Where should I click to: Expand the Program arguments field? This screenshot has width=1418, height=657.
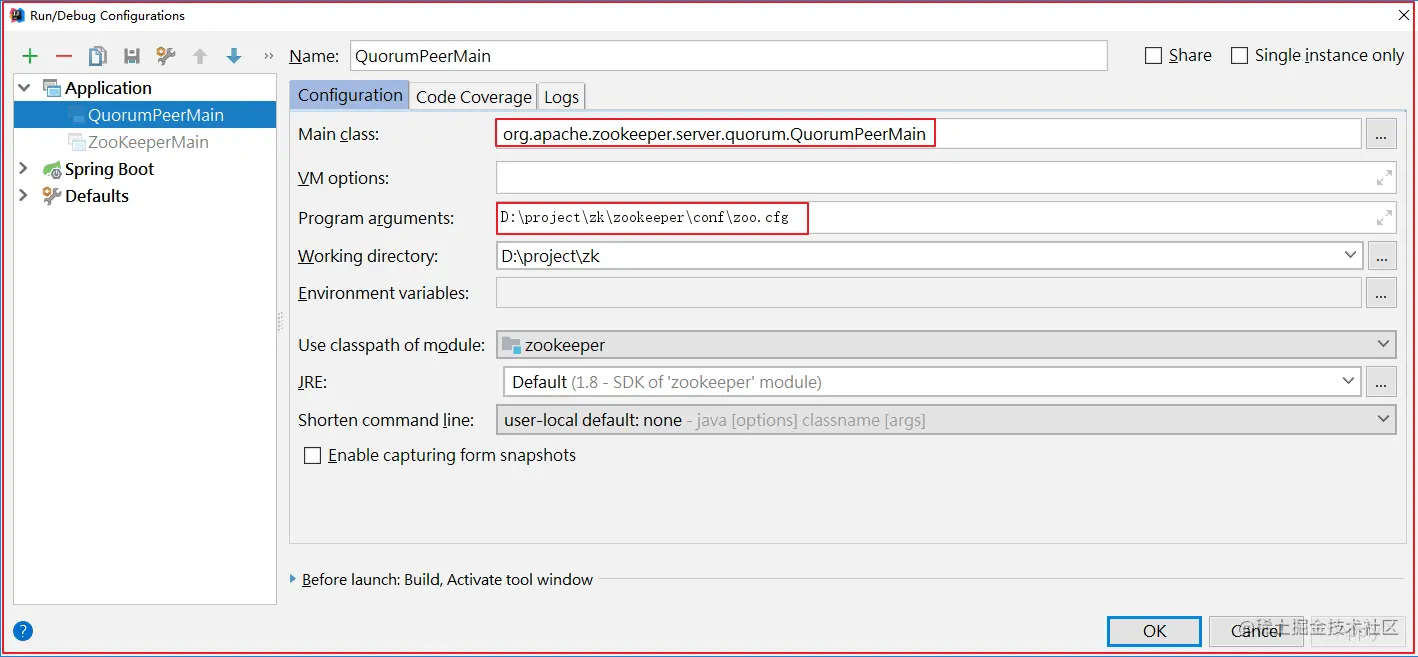point(1384,218)
